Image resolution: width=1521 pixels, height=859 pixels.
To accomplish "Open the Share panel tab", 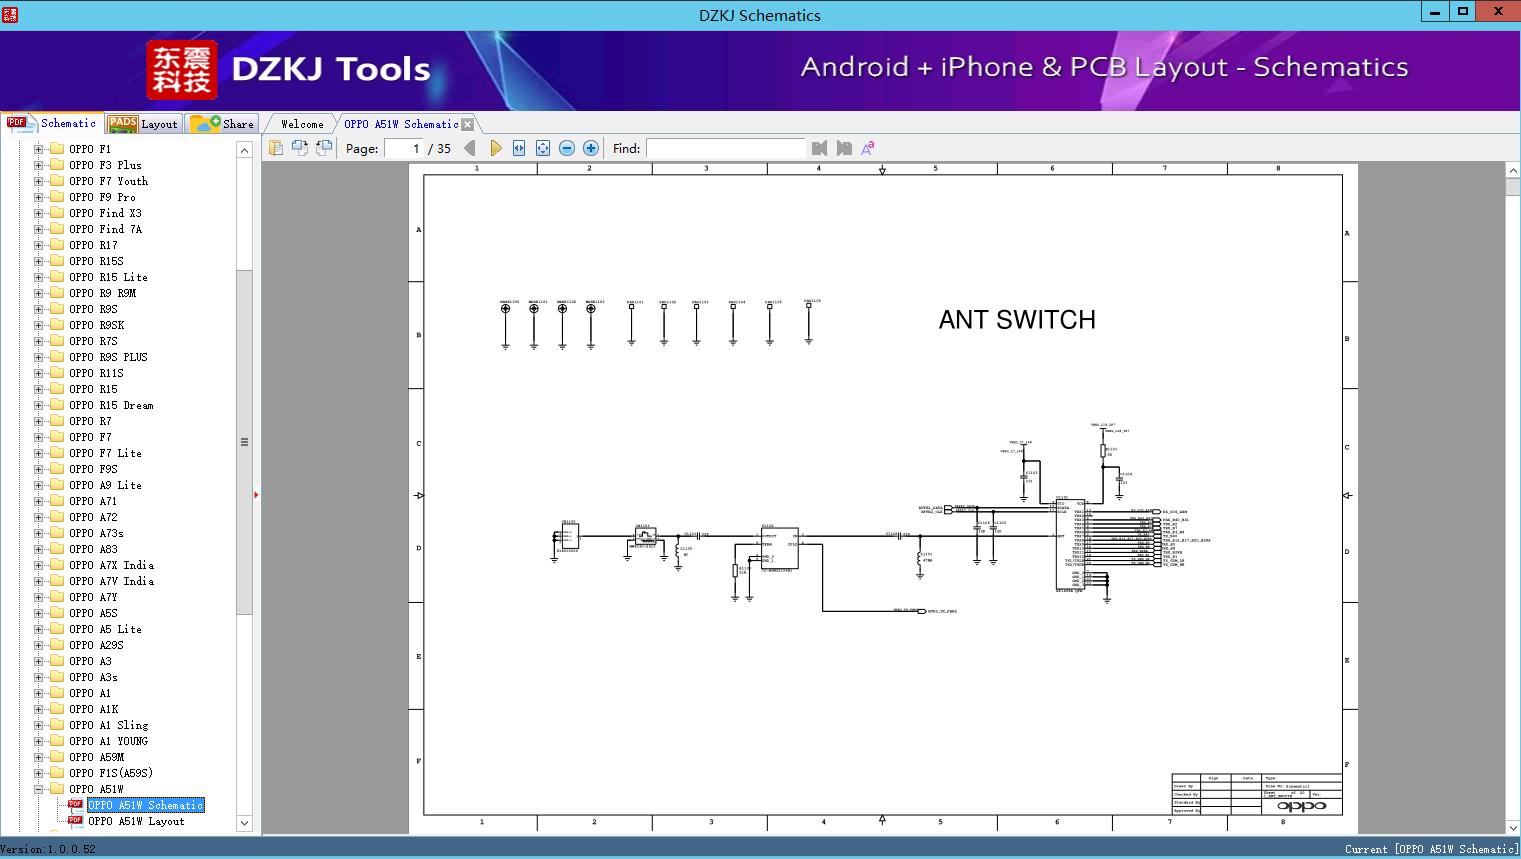I will [222, 124].
